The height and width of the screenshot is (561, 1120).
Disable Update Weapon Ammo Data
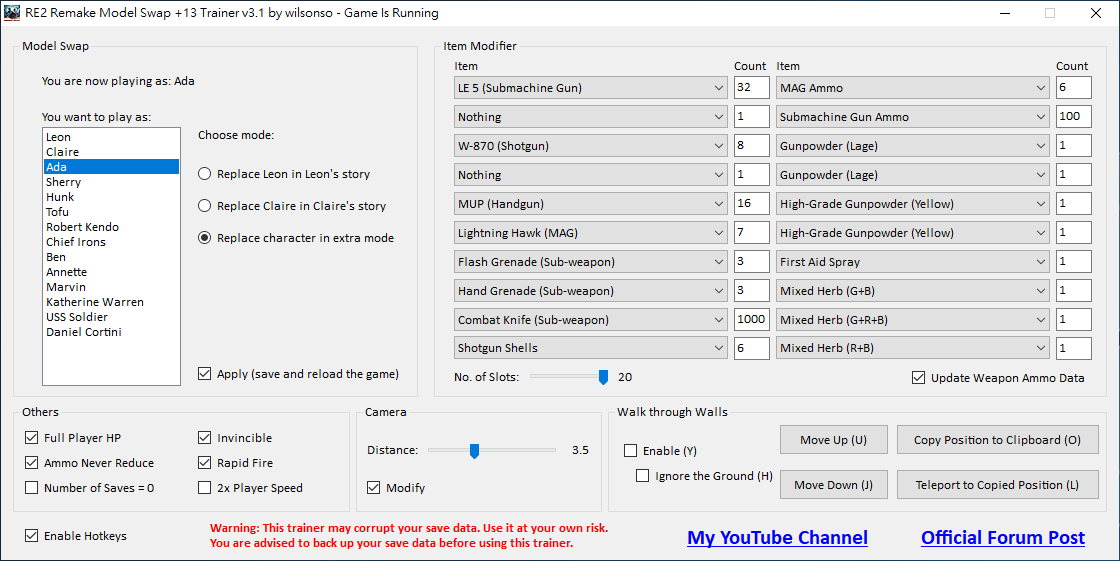coord(918,378)
